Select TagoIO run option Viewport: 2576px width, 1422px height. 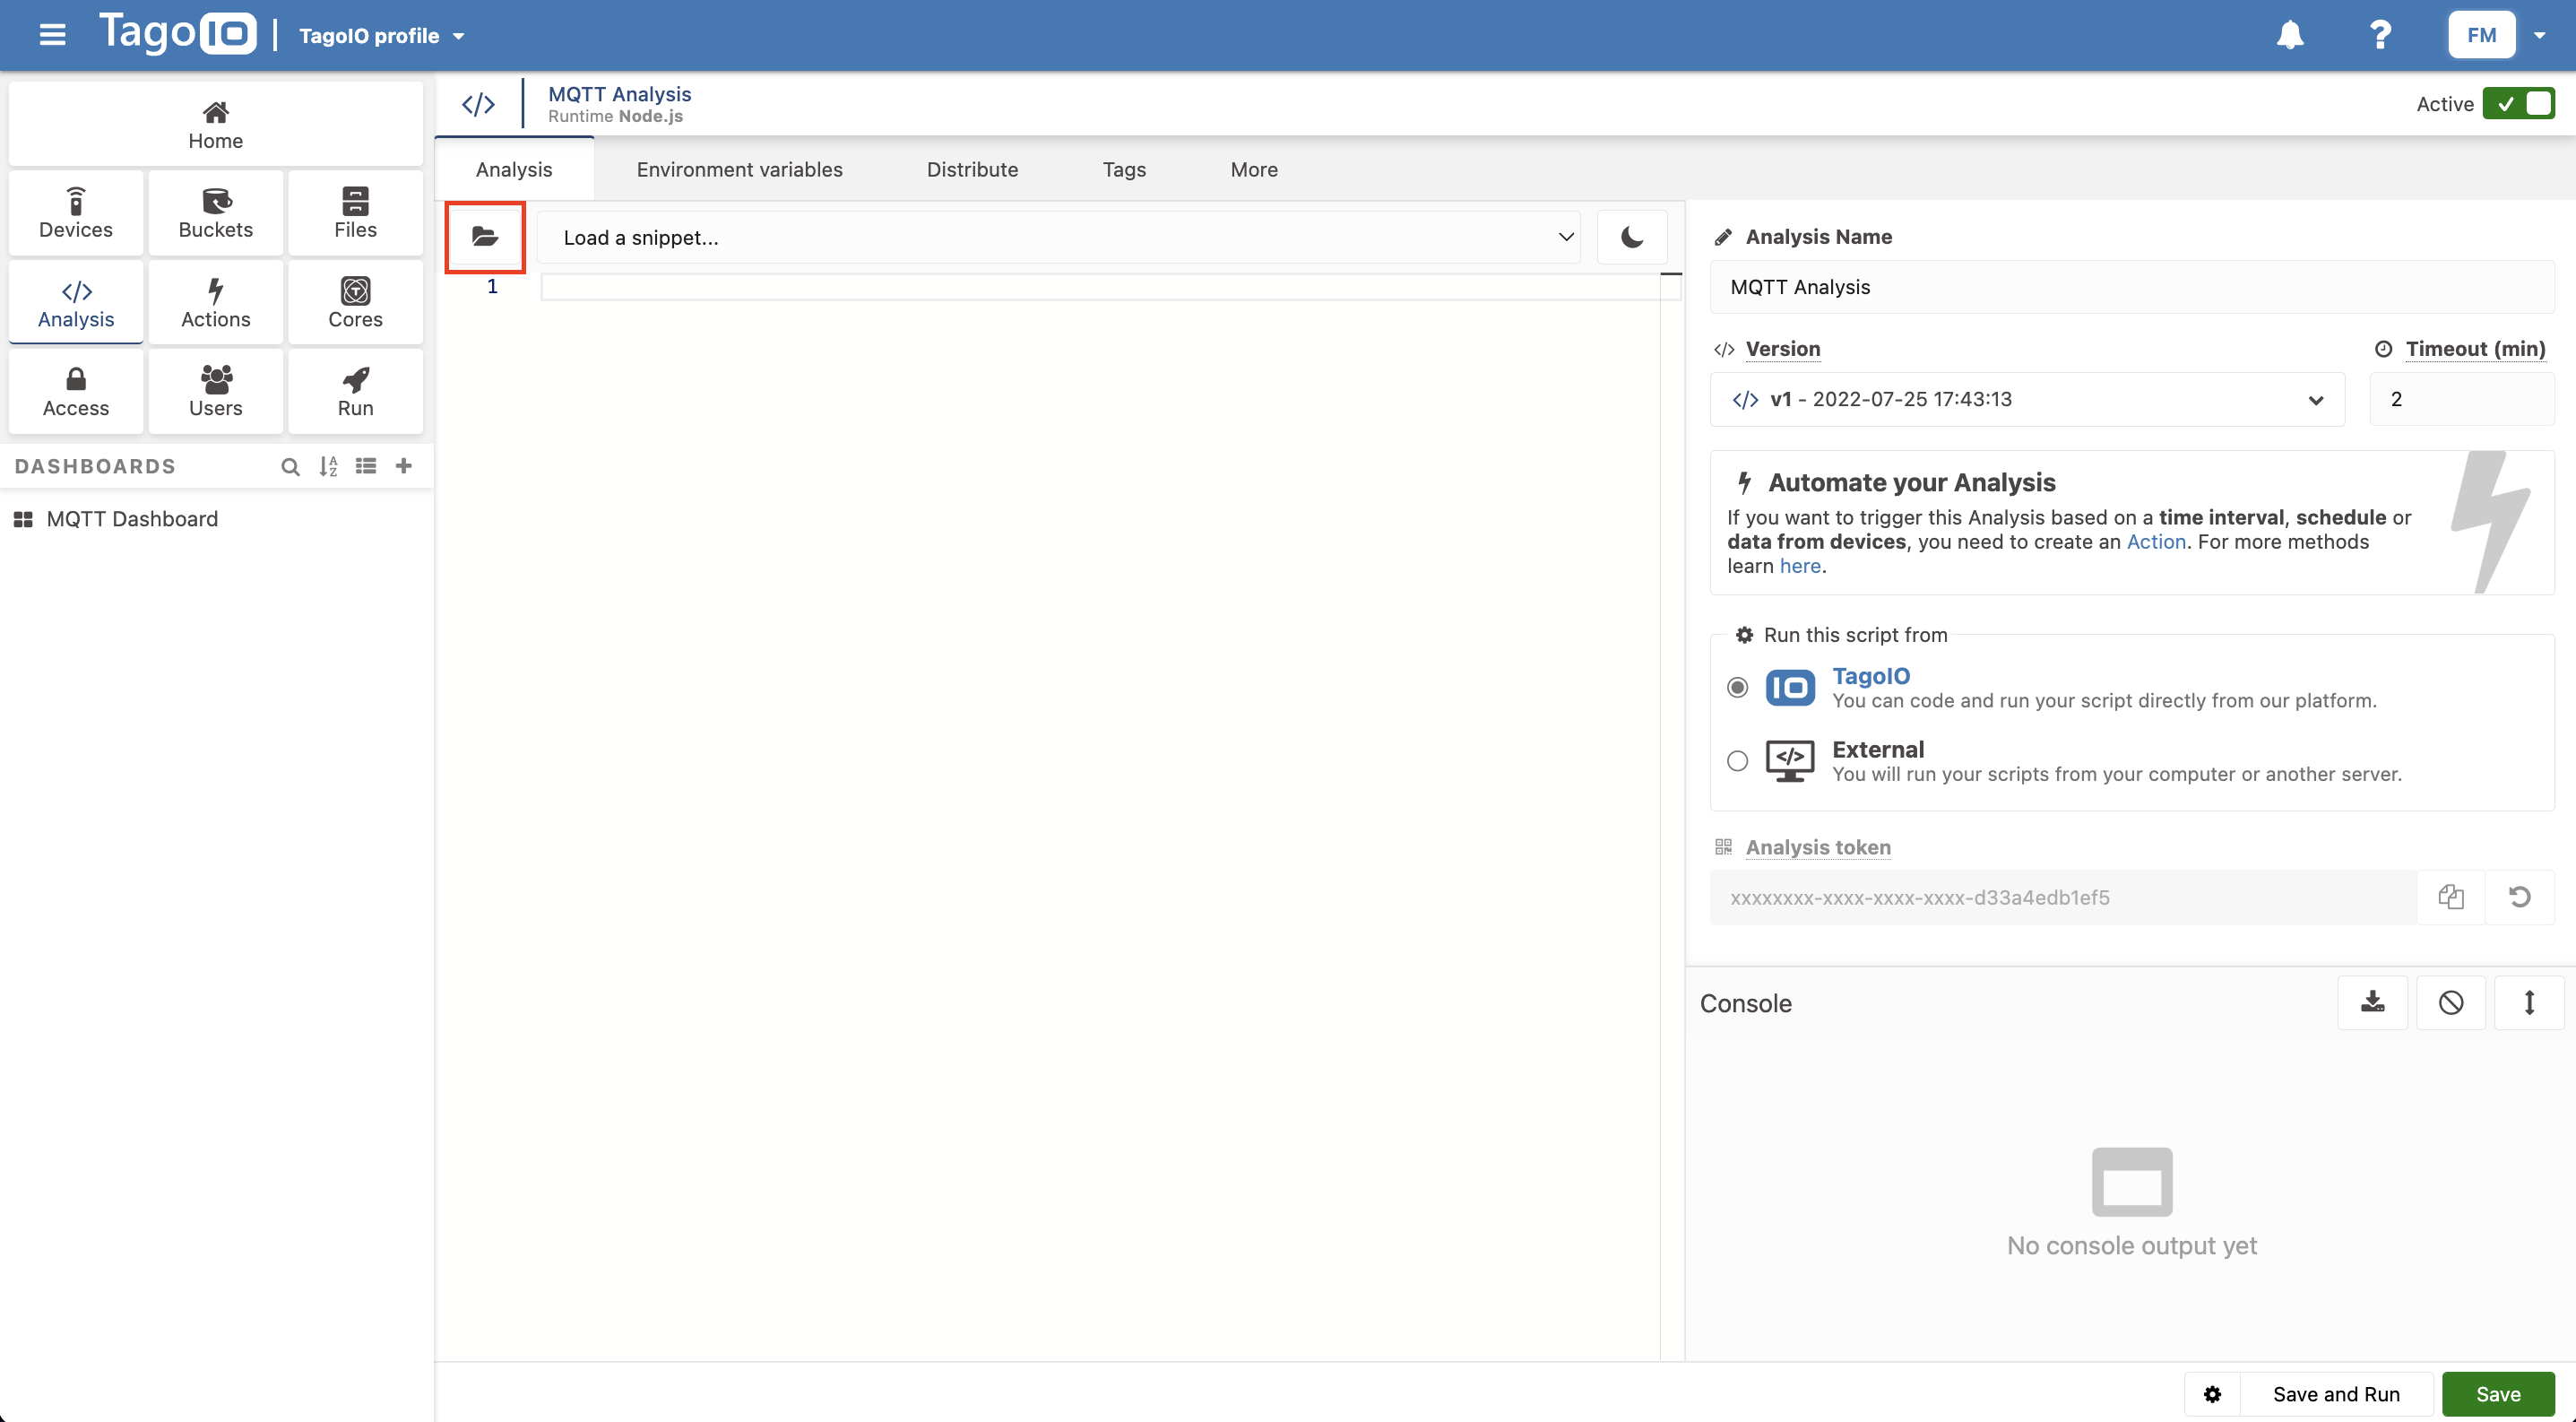coord(1737,688)
